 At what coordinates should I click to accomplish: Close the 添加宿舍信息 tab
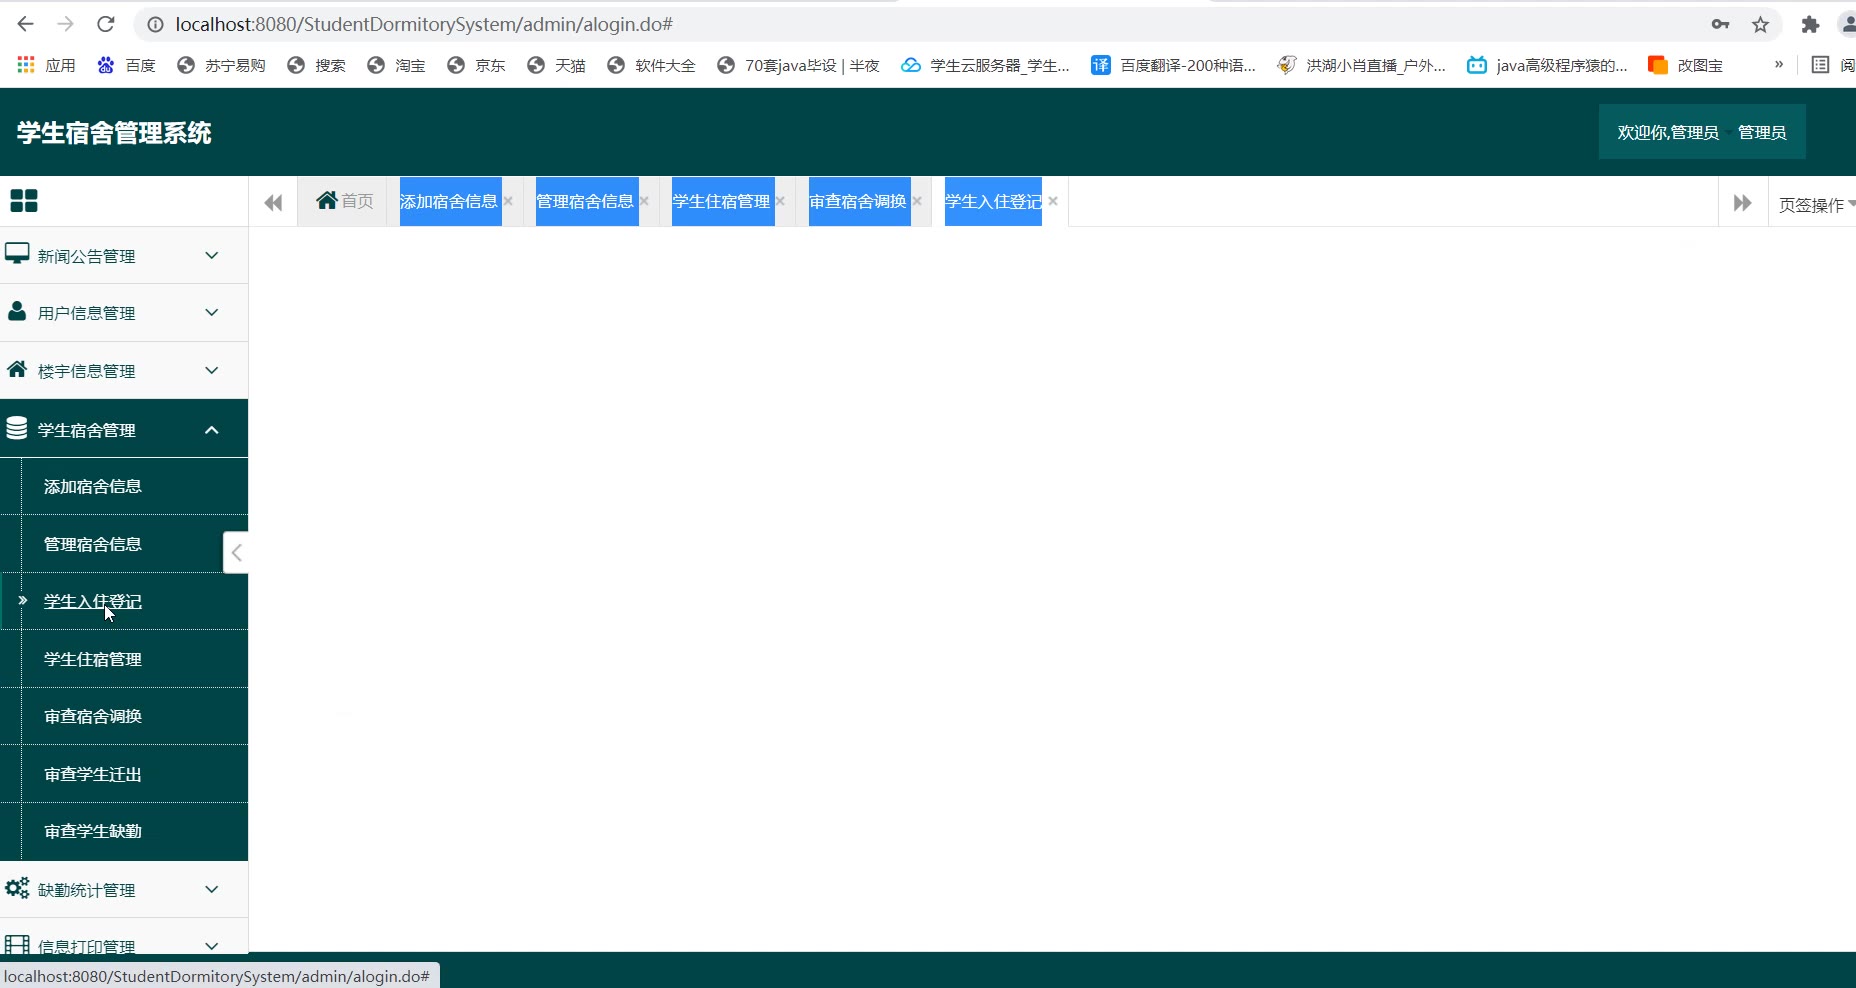point(508,201)
